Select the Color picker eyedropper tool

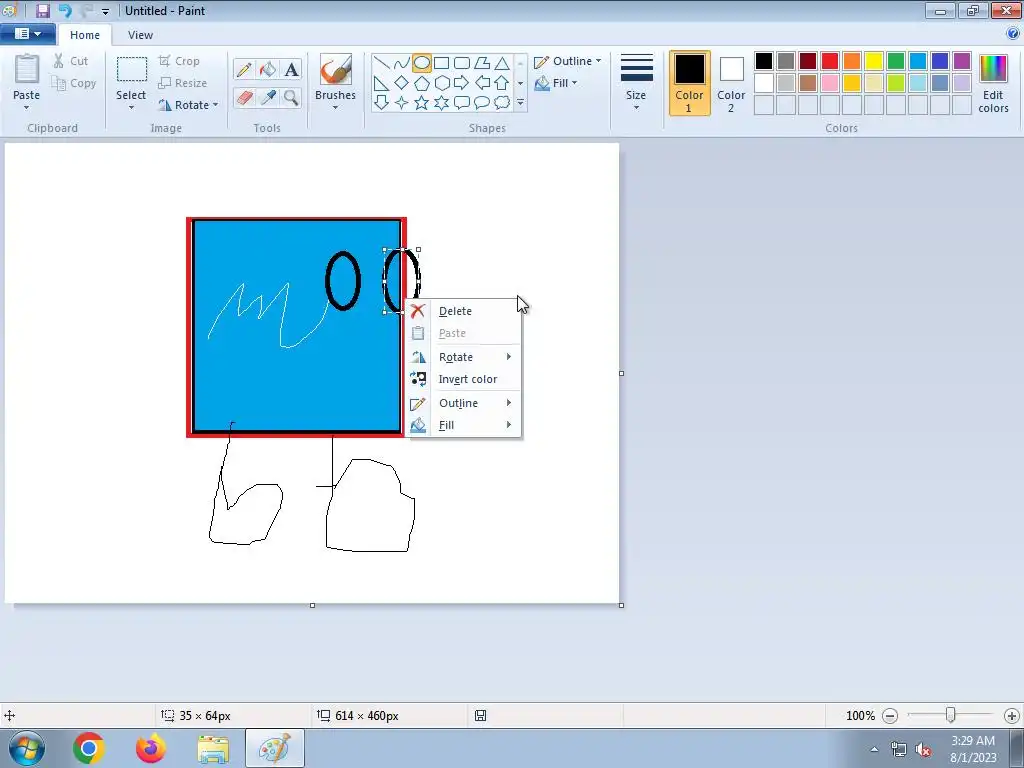(267, 97)
